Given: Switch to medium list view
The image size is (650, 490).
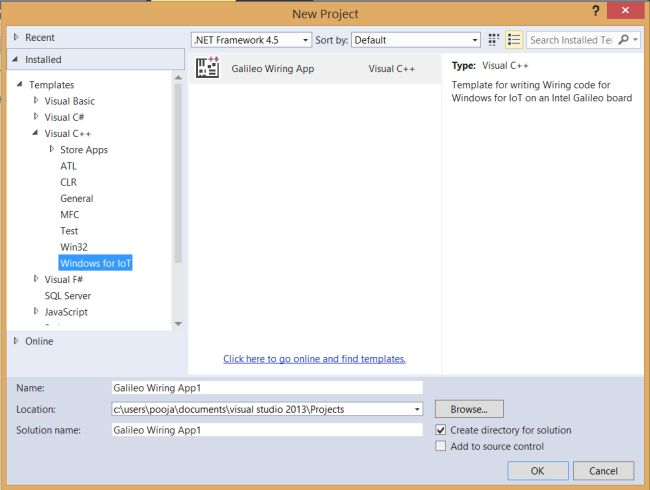Looking at the screenshot, I should tap(514, 40).
